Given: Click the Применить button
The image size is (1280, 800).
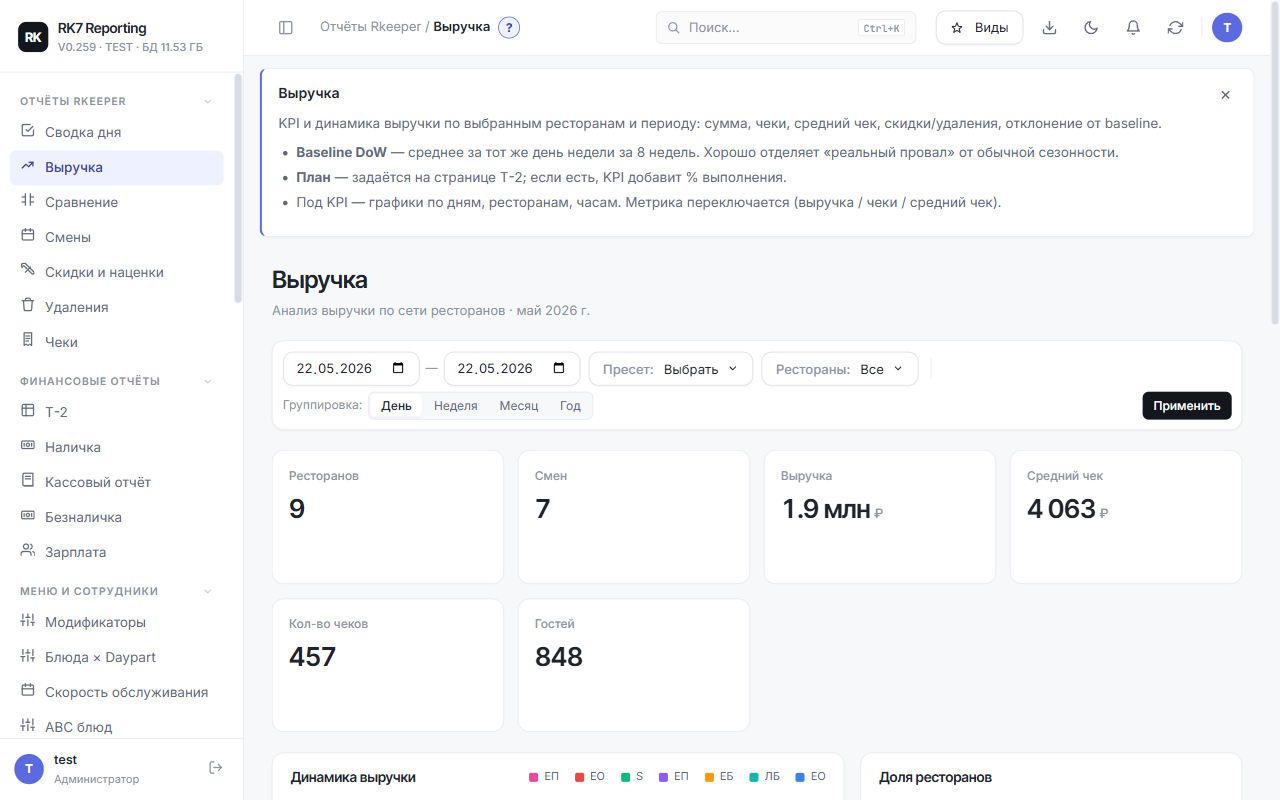Looking at the screenshot, I should coord(1187,406).
